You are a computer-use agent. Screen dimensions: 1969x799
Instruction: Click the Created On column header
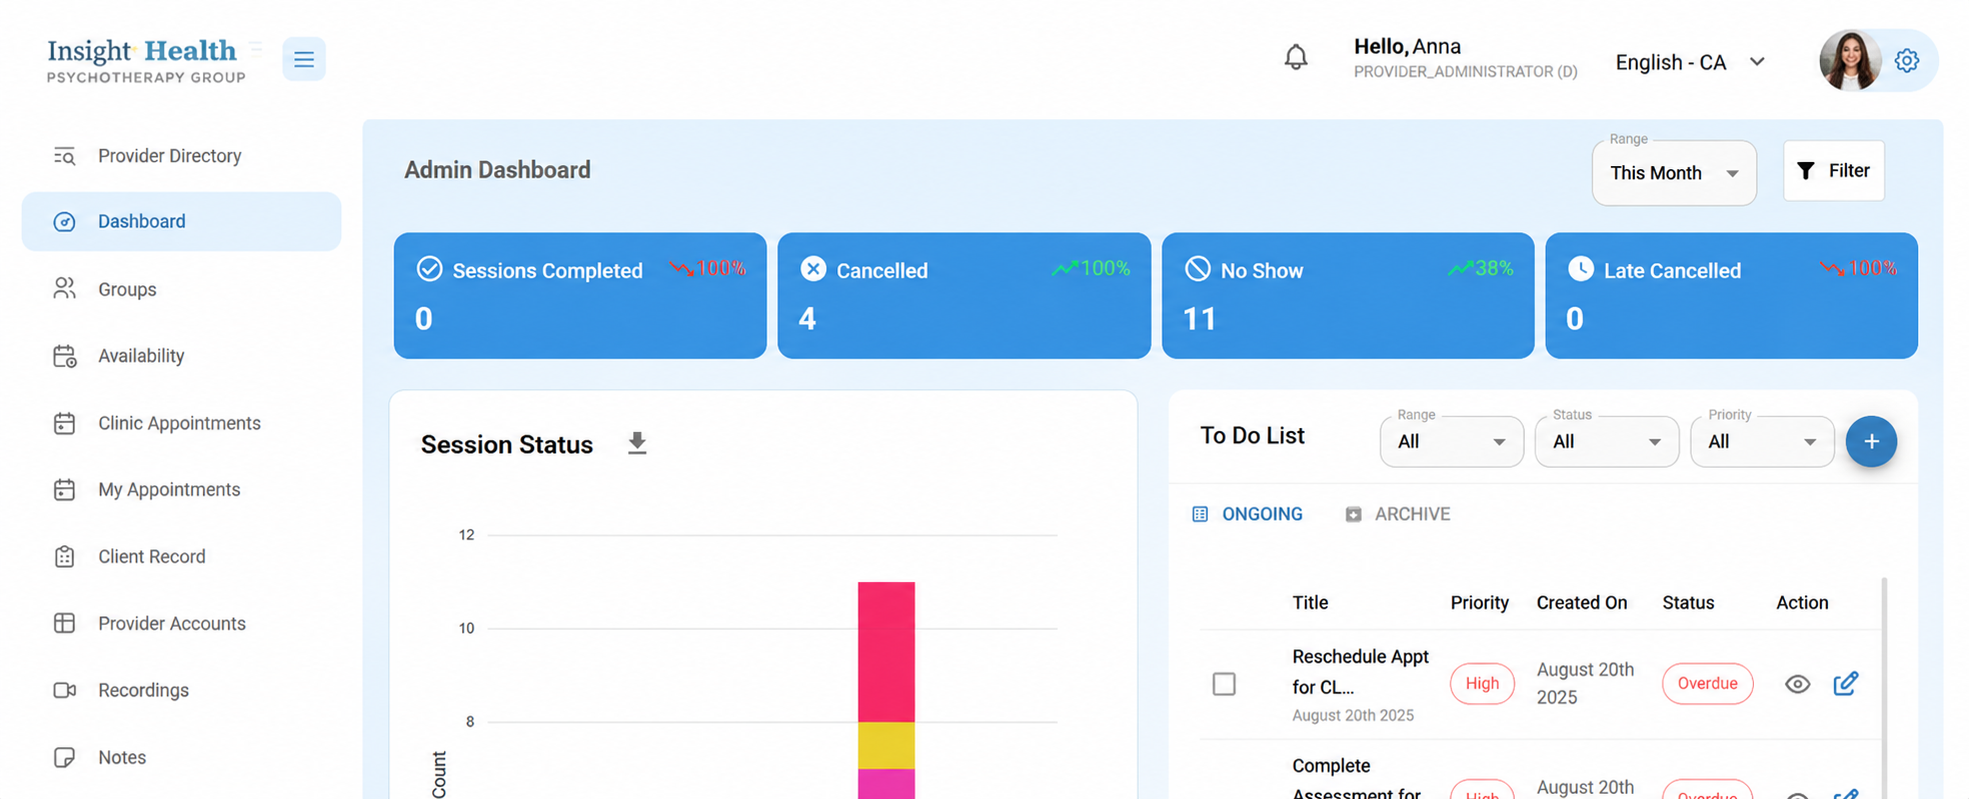click(x=1582, y=603)
